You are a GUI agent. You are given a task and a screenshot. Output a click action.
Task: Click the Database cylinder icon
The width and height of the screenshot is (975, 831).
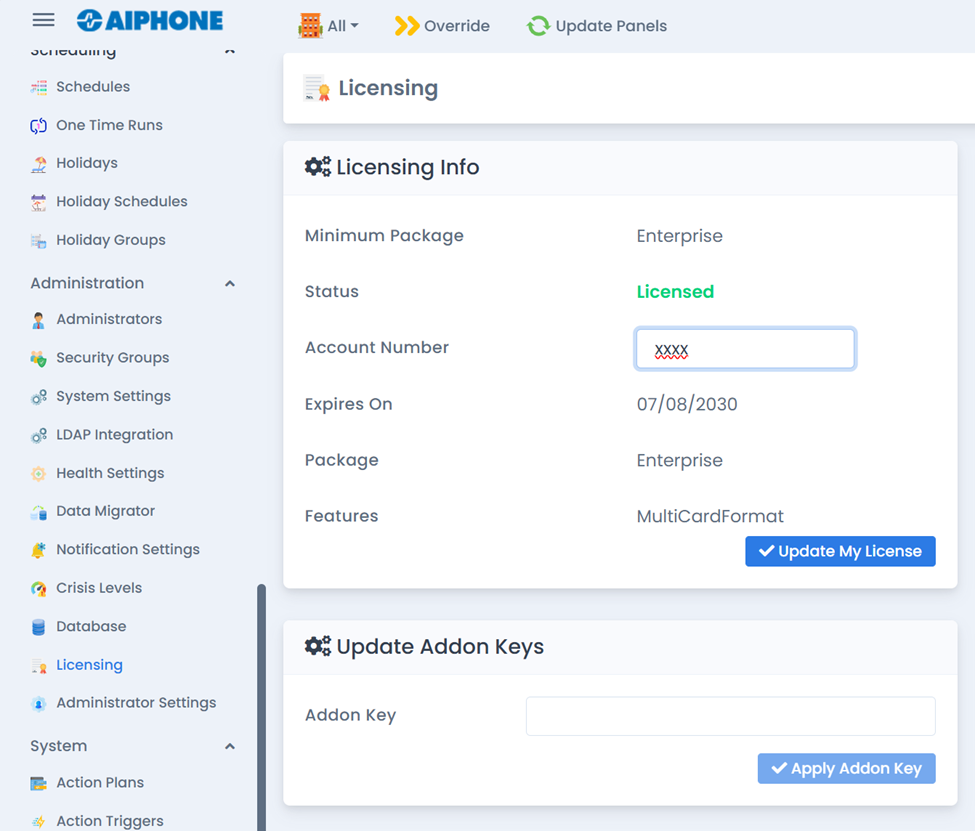39,627
